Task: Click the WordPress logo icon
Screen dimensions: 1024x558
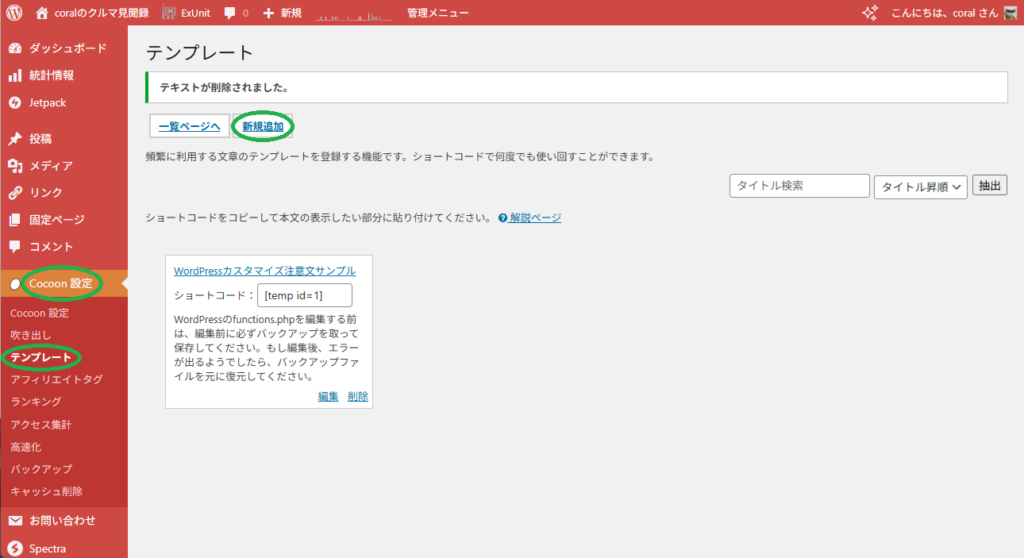Action: (14, 12)
